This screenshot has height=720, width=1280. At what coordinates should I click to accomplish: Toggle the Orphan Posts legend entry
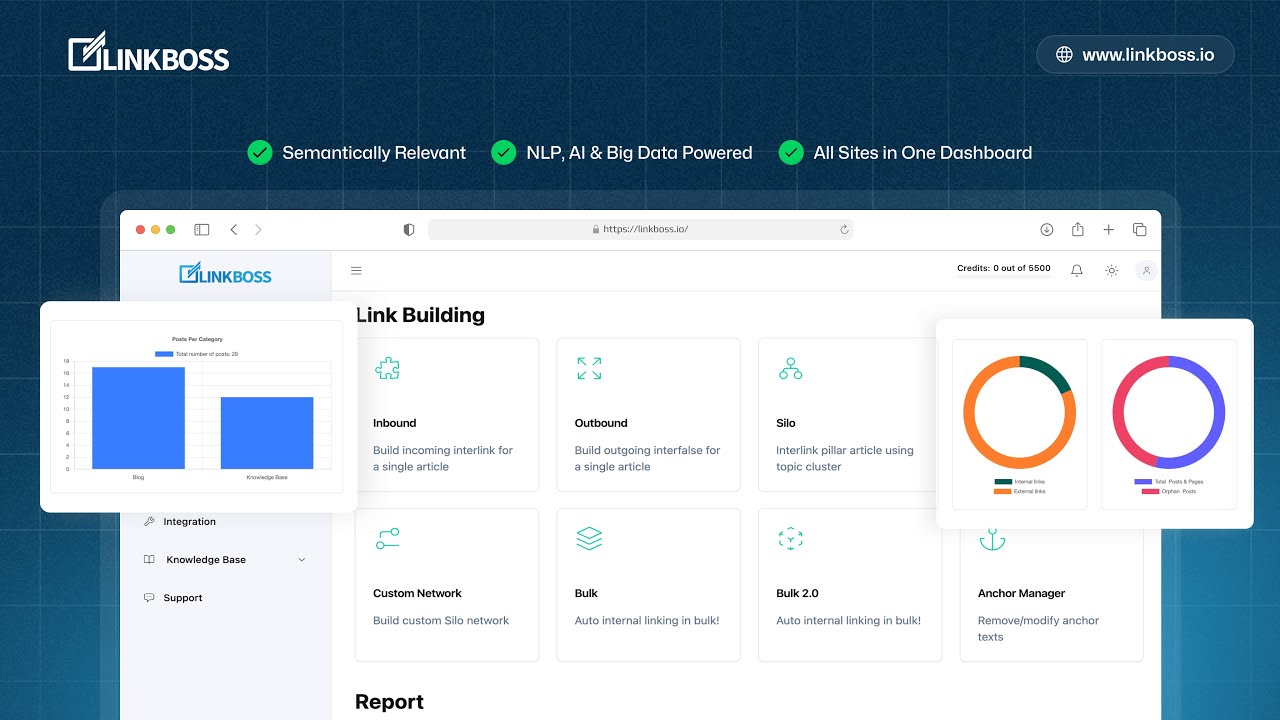(1168, 491)
